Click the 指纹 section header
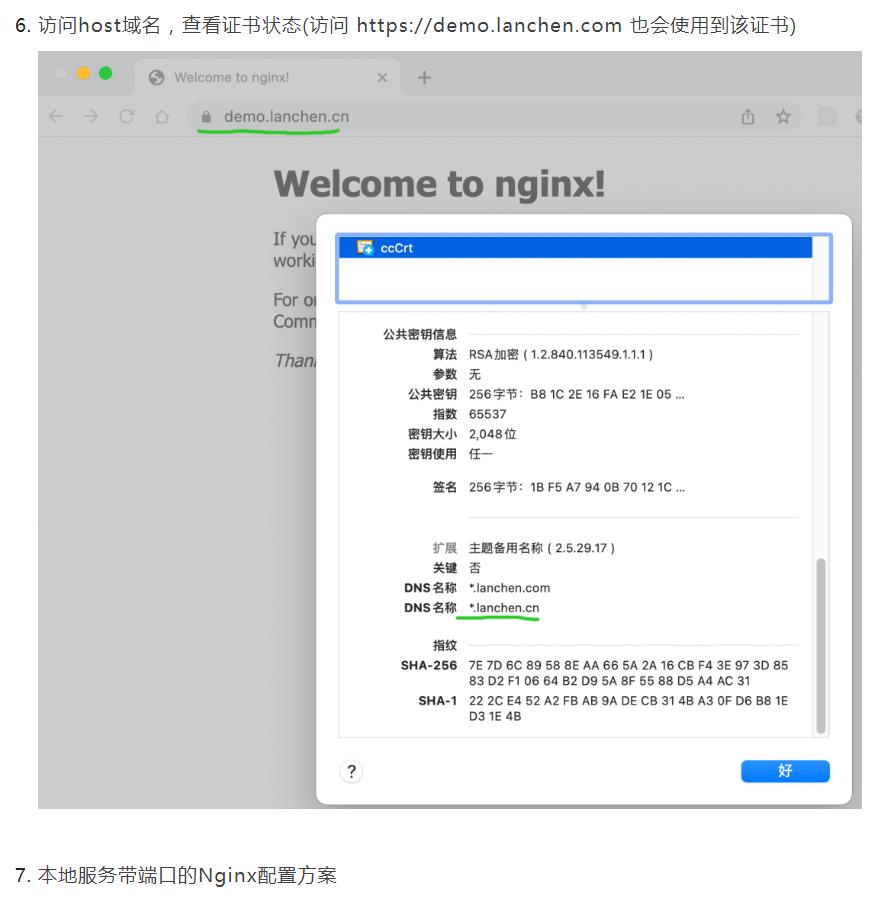The image size is (872, 899). (444, 646)
